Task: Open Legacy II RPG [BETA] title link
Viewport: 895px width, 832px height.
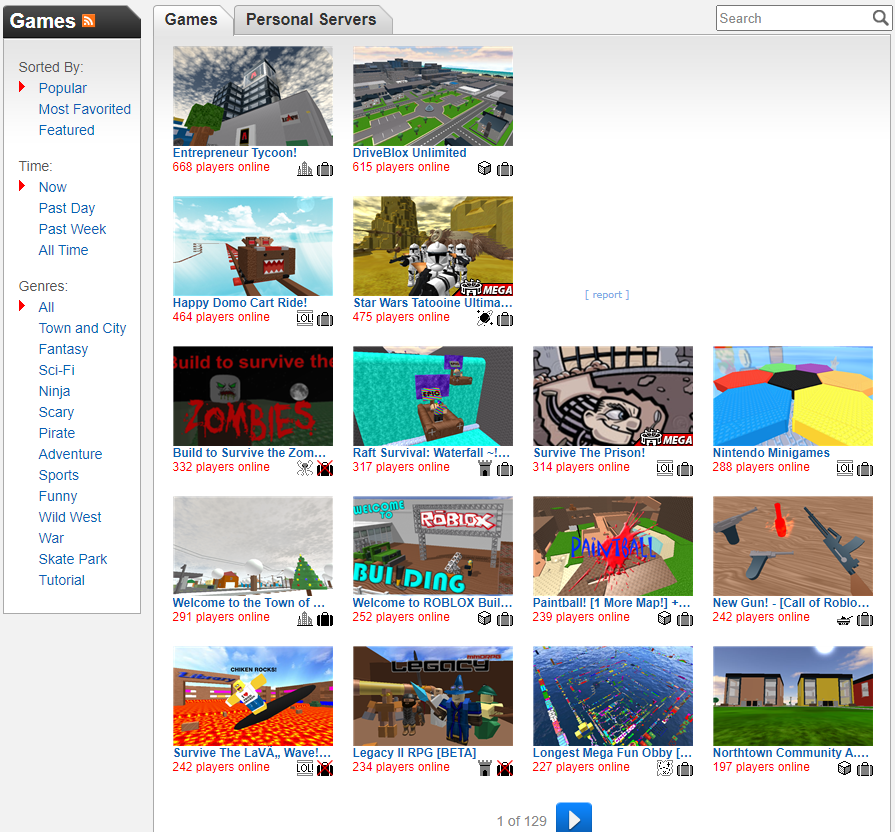Action: (x=414, y=753)
